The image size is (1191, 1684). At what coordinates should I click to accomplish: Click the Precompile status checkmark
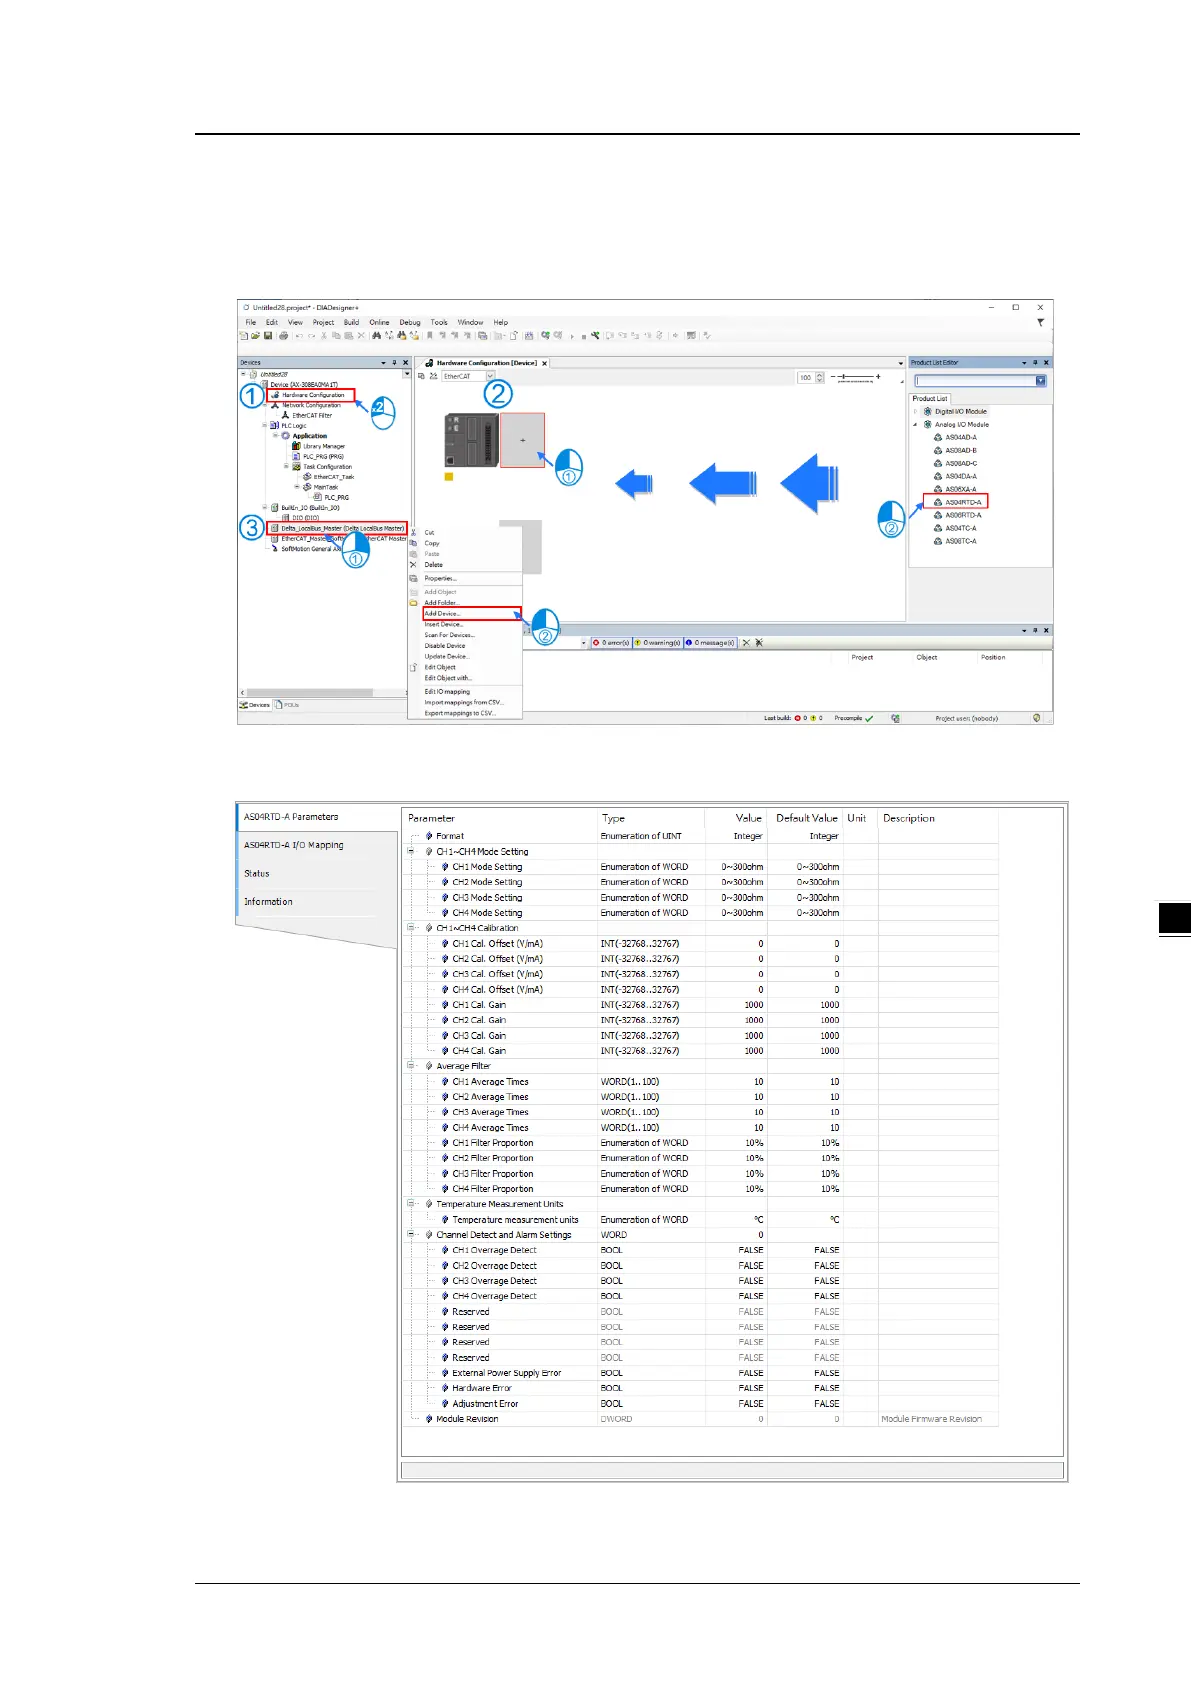(869, 718)
